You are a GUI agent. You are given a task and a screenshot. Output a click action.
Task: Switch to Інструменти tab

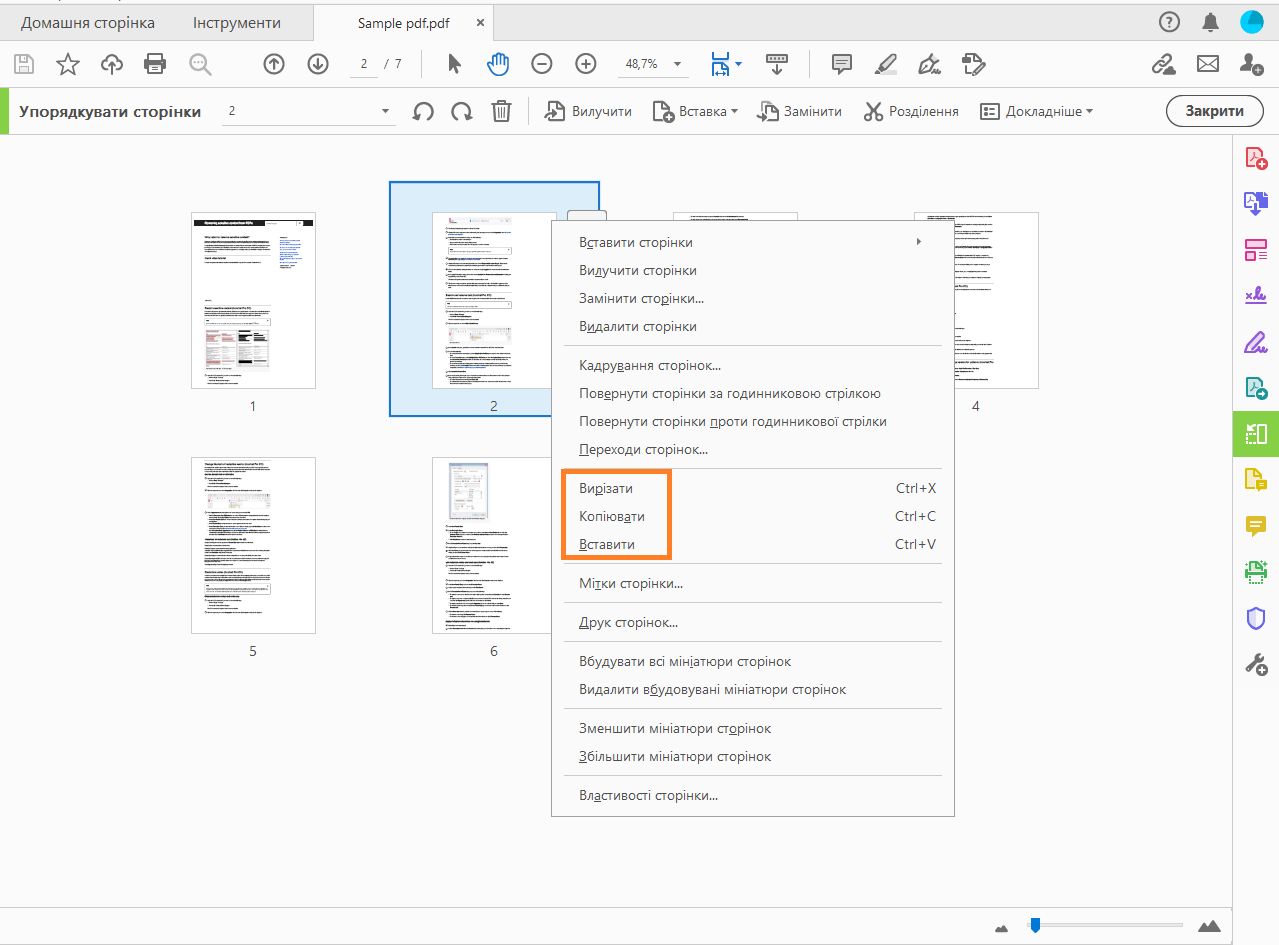pyautogui.click(x=237, y=22)
